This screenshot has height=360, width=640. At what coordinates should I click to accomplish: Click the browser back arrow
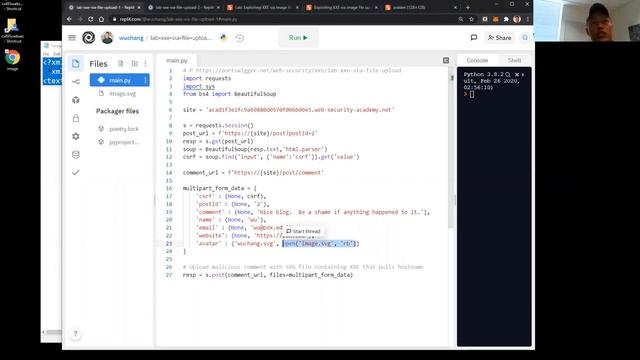pyautogui.click(x=69, y=19)
